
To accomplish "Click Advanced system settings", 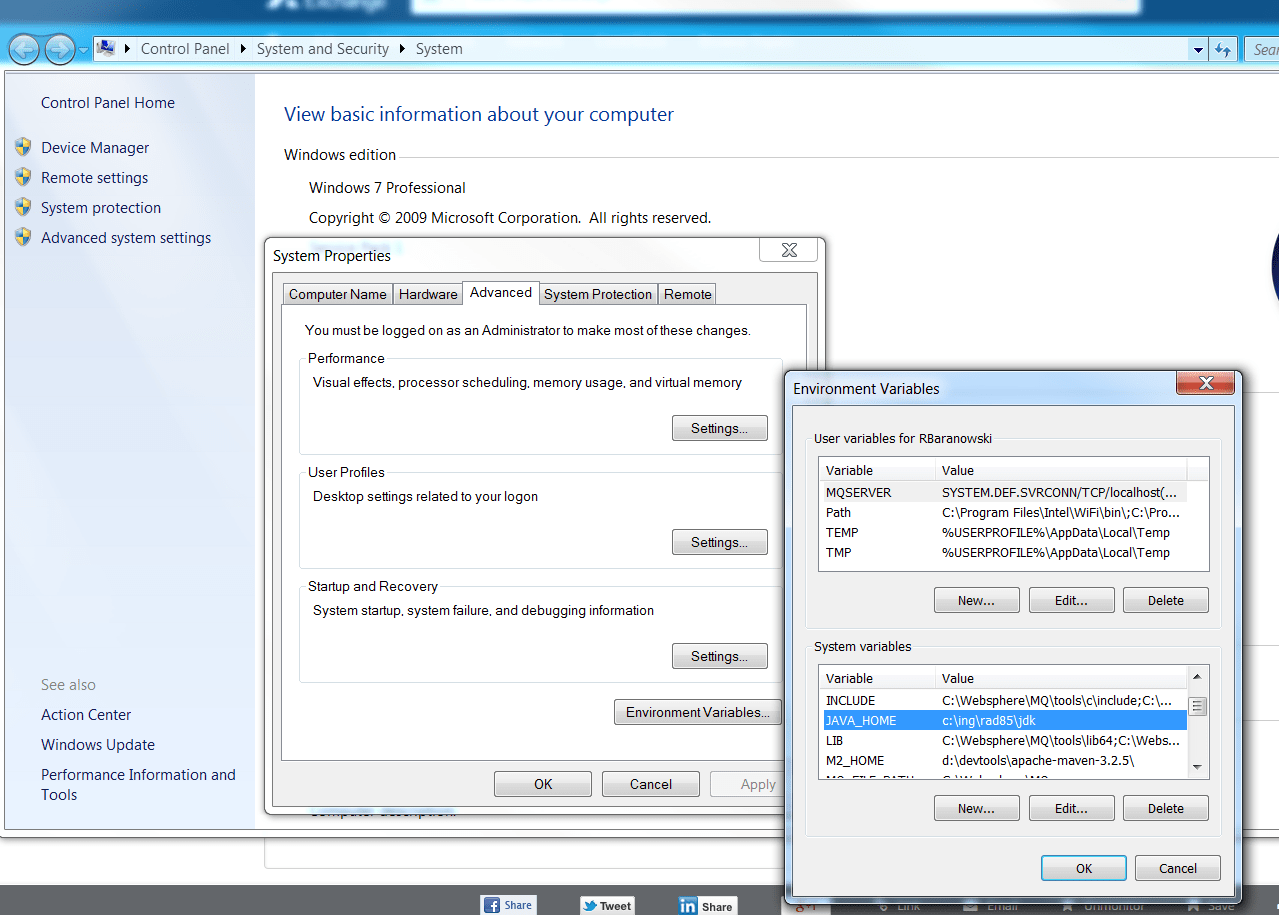I will (x=125, y=237).
